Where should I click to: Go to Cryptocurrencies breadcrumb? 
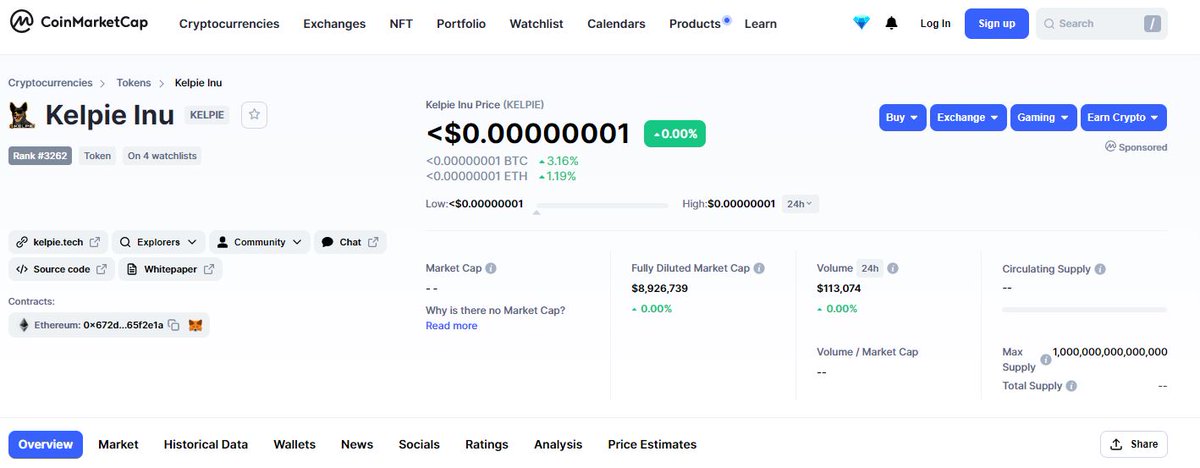click(50, 83)
